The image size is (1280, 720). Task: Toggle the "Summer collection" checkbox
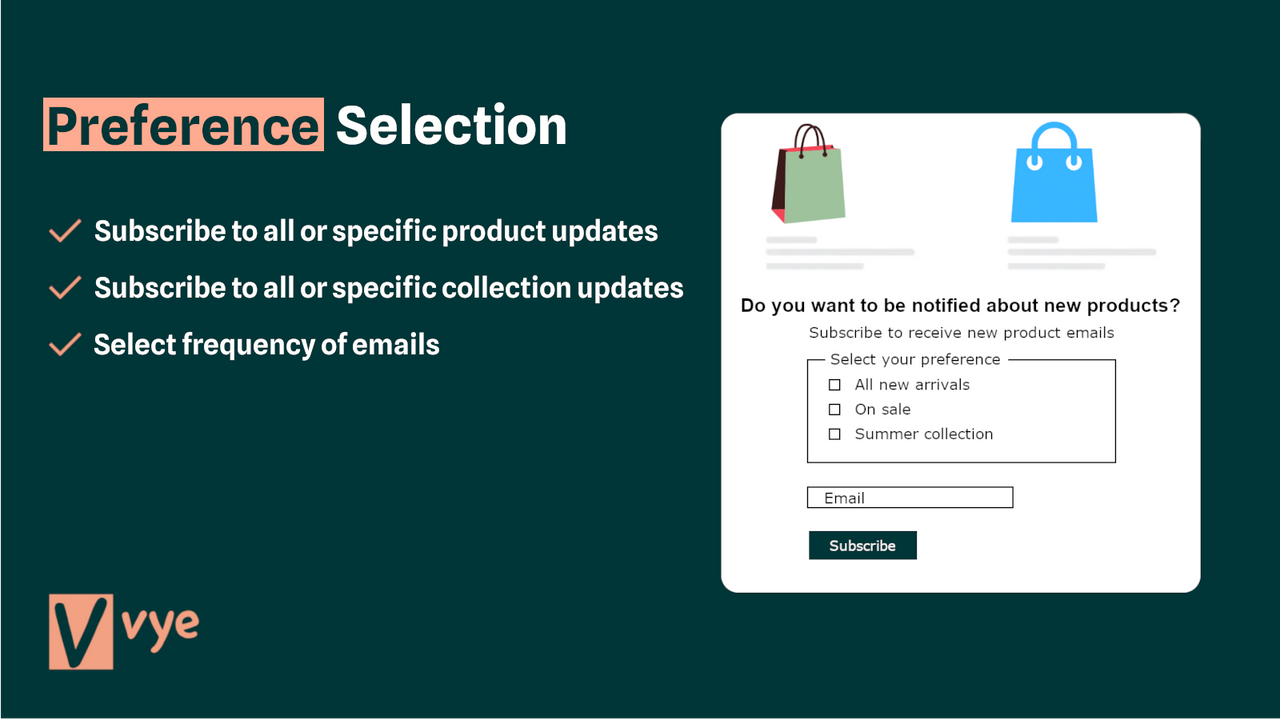coord(834,434)
